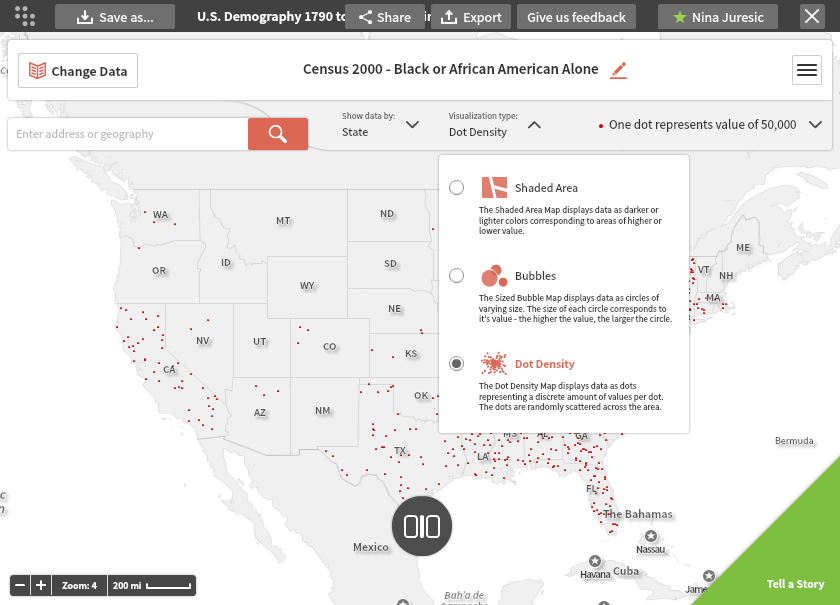Screen dimensions: 840x605
Task: Click the Change Data button
Action: (78, 71)
